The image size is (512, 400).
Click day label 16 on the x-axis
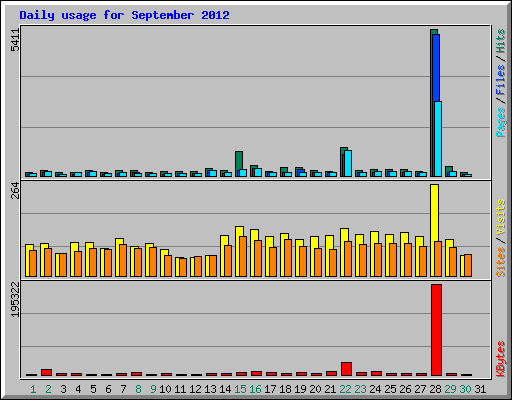coord(255,389)
